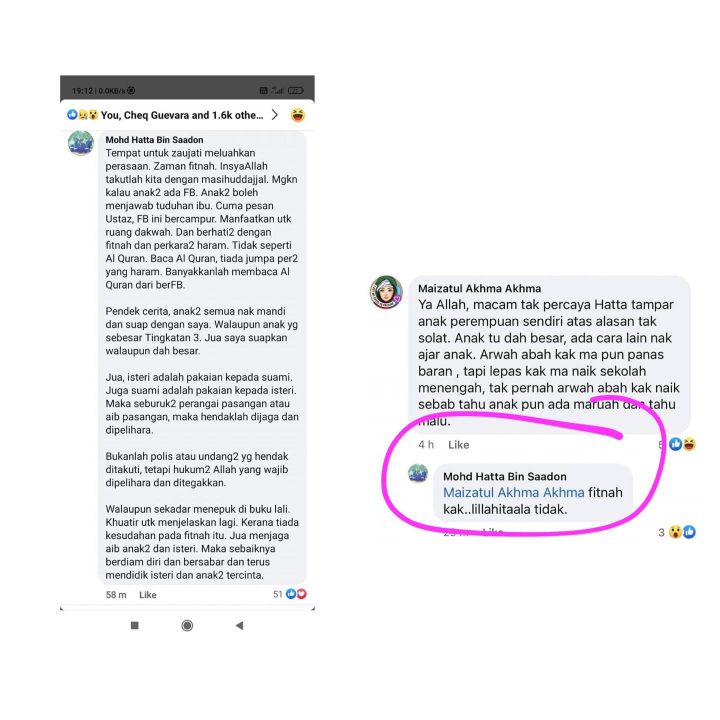Tap Android square recent apps button
Screen dimensions: 720x720
(x=135, y=625)
